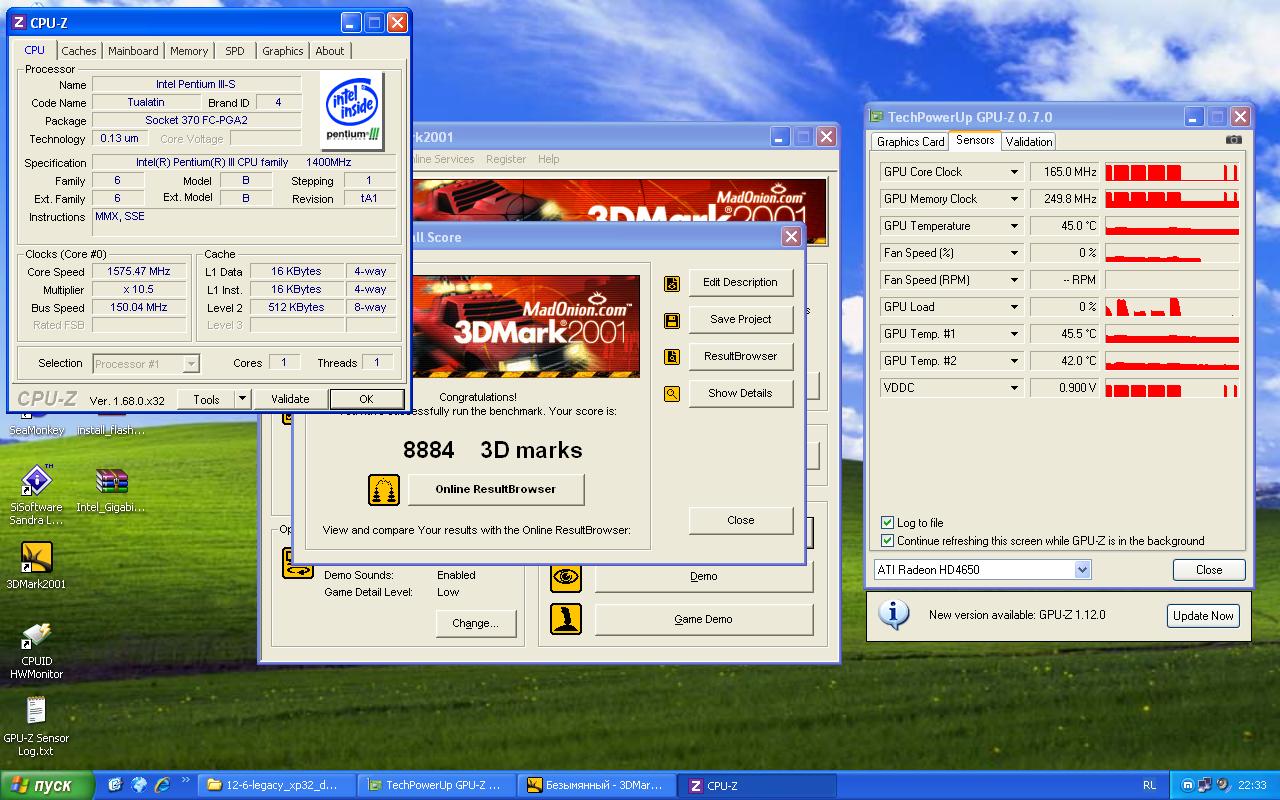The width and height of the screenshot is (1280, 800).
Task: Click Show Details in the score dialog
Action: coord(740,393)
